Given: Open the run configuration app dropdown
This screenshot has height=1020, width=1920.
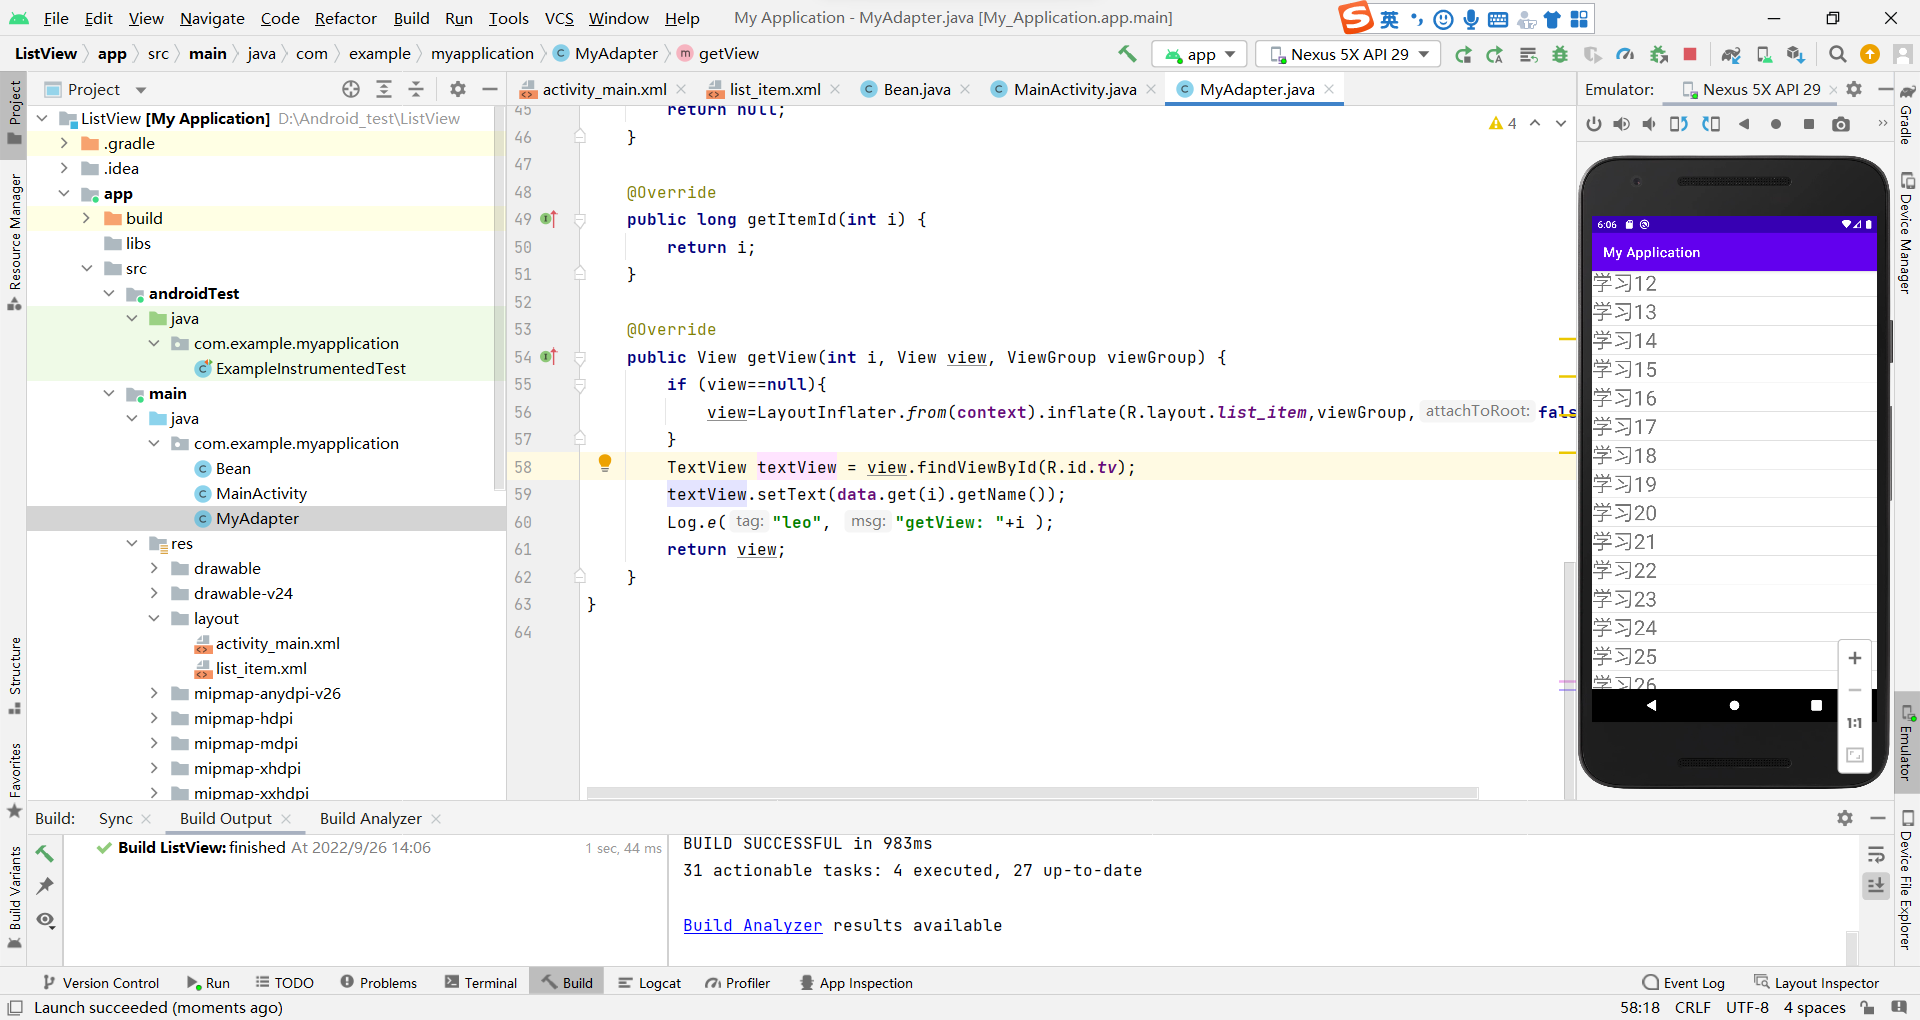Looking at the screenshot, I should (1198, 54).
